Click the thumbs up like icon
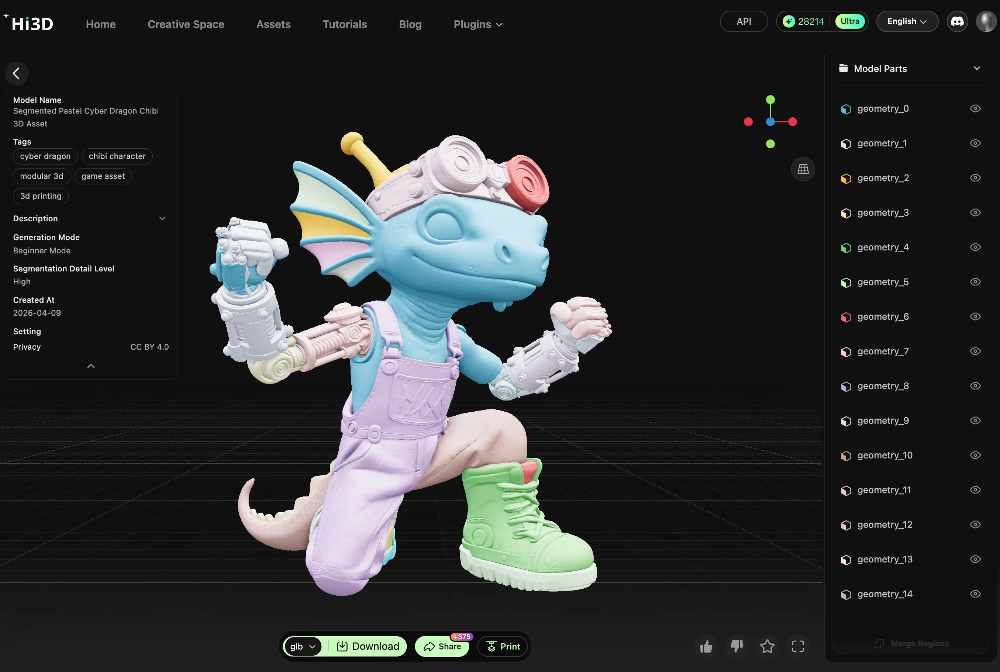The width and height of the screenshot is (1000, 672). point(706,647)
